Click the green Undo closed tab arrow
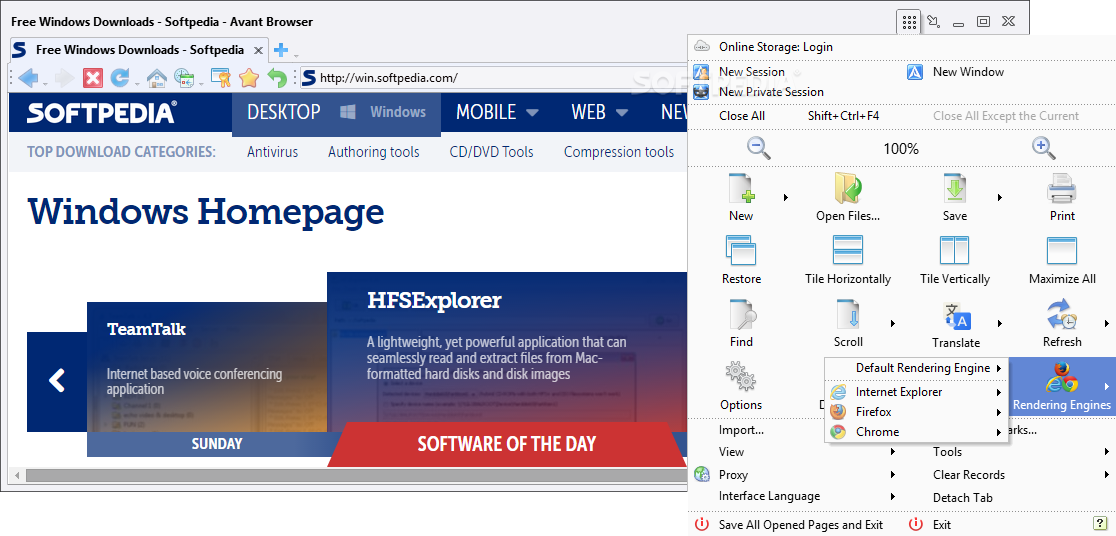Screen dimensions: 1116x536 point(277,78)
